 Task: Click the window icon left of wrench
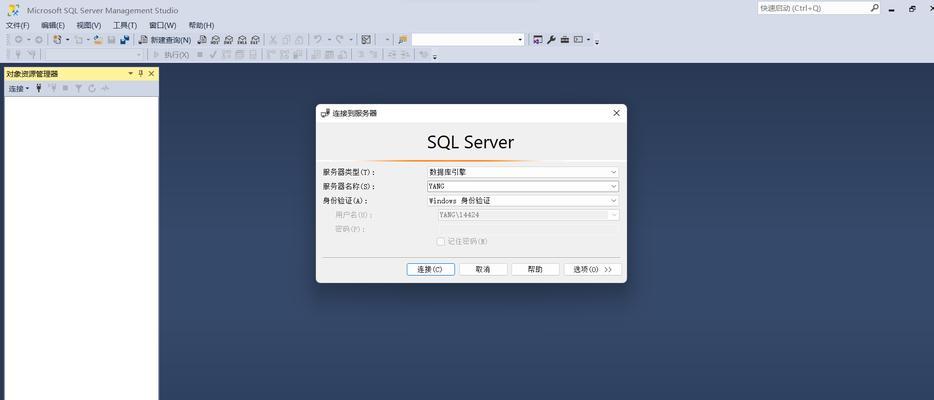tap(538, 40)
